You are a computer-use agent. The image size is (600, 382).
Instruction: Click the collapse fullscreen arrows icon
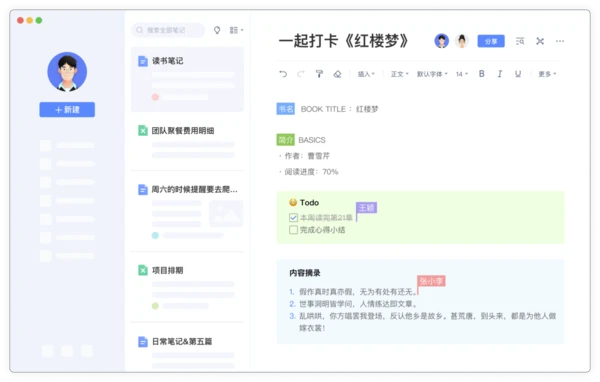click(x=540, y=41)
